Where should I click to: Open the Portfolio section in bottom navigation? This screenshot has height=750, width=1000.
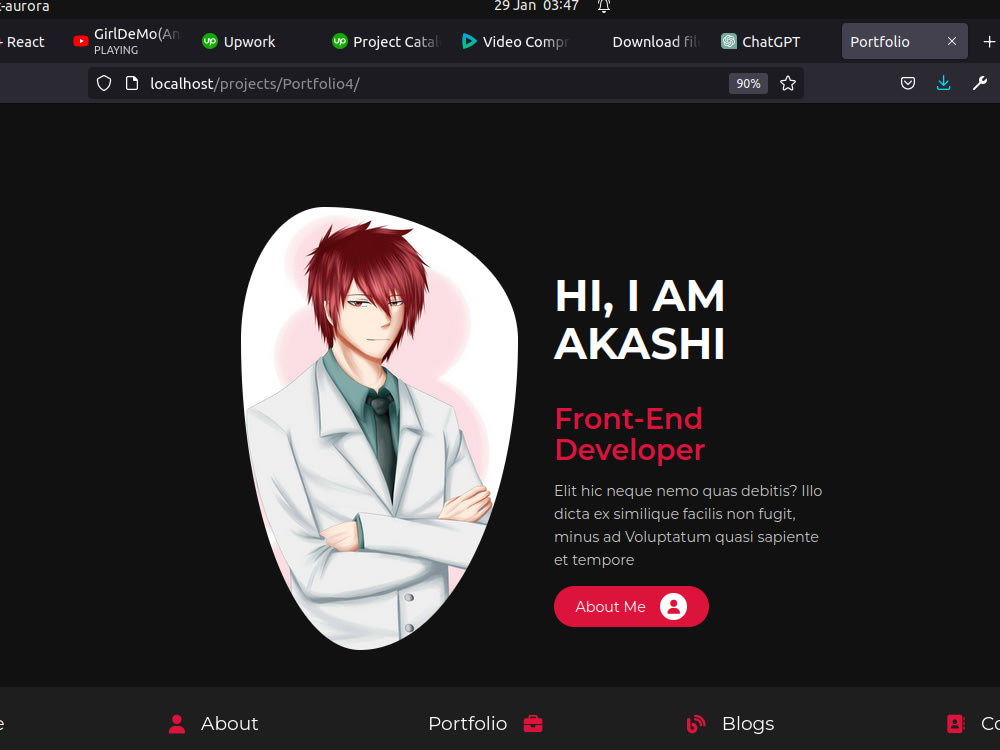point(485,724)
